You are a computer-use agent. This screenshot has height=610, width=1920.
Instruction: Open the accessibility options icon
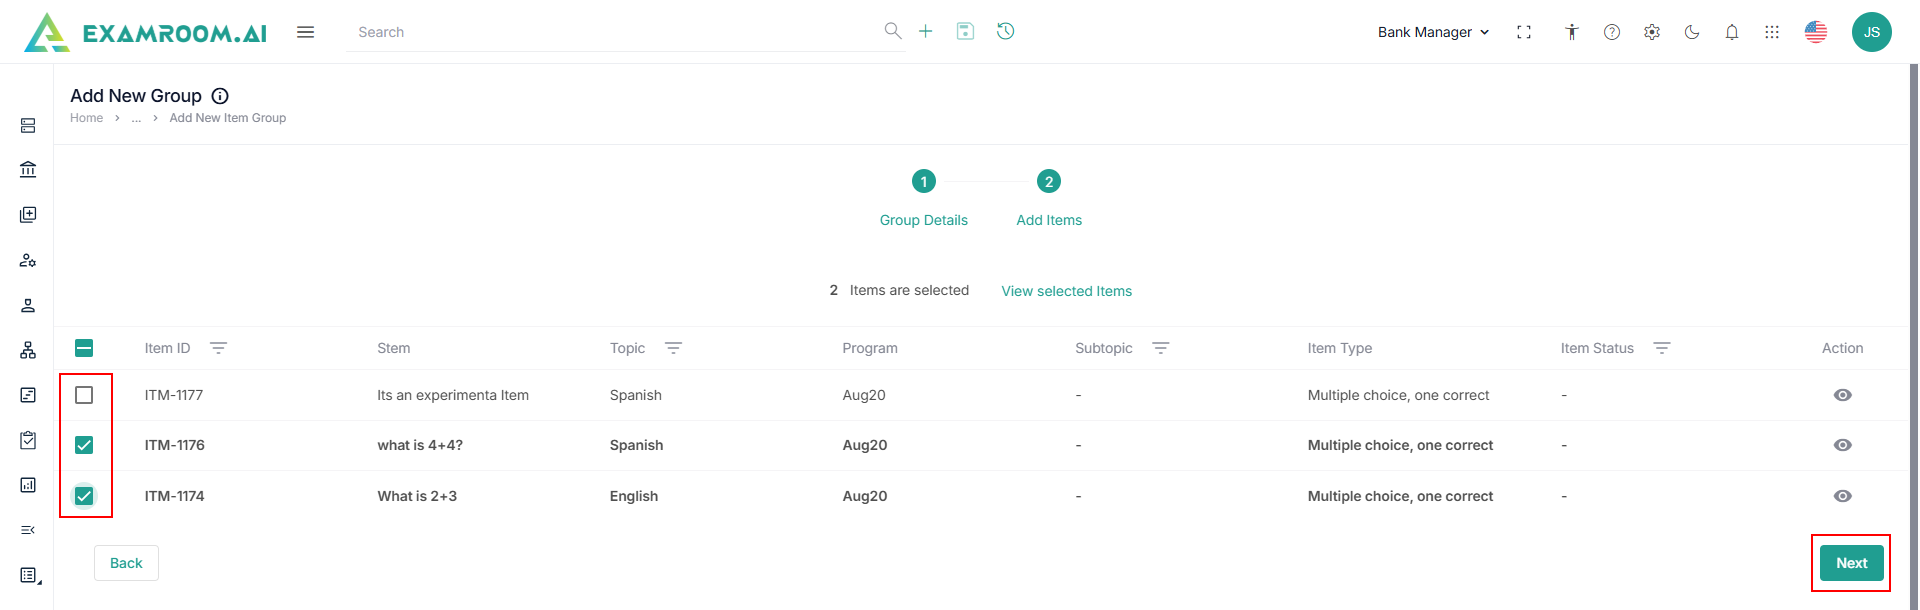tap(1572, 32)
